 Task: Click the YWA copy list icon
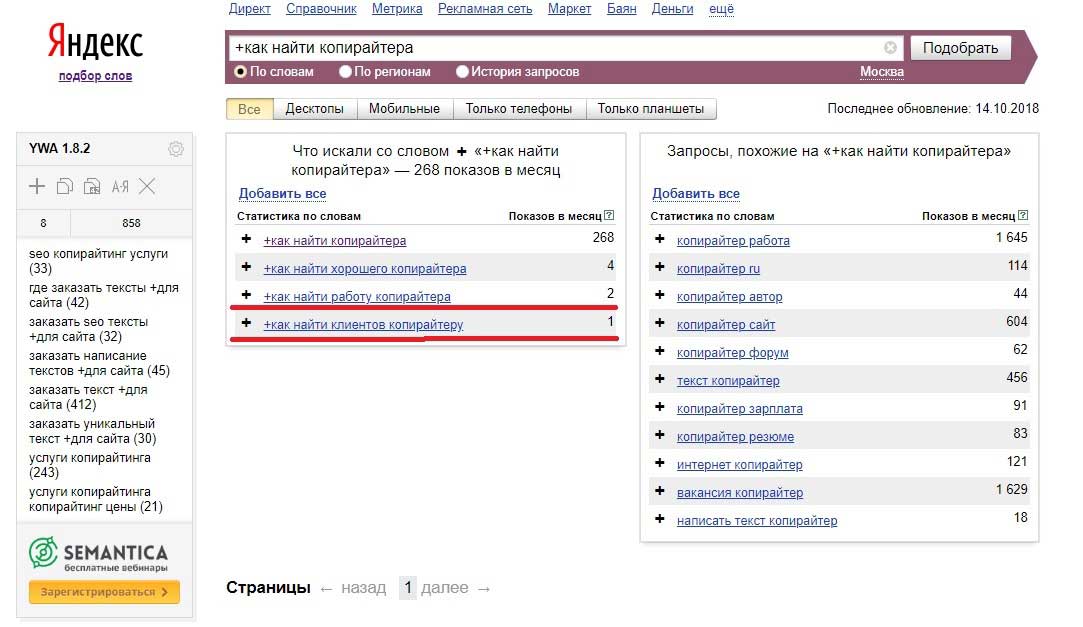coord(64,186)
